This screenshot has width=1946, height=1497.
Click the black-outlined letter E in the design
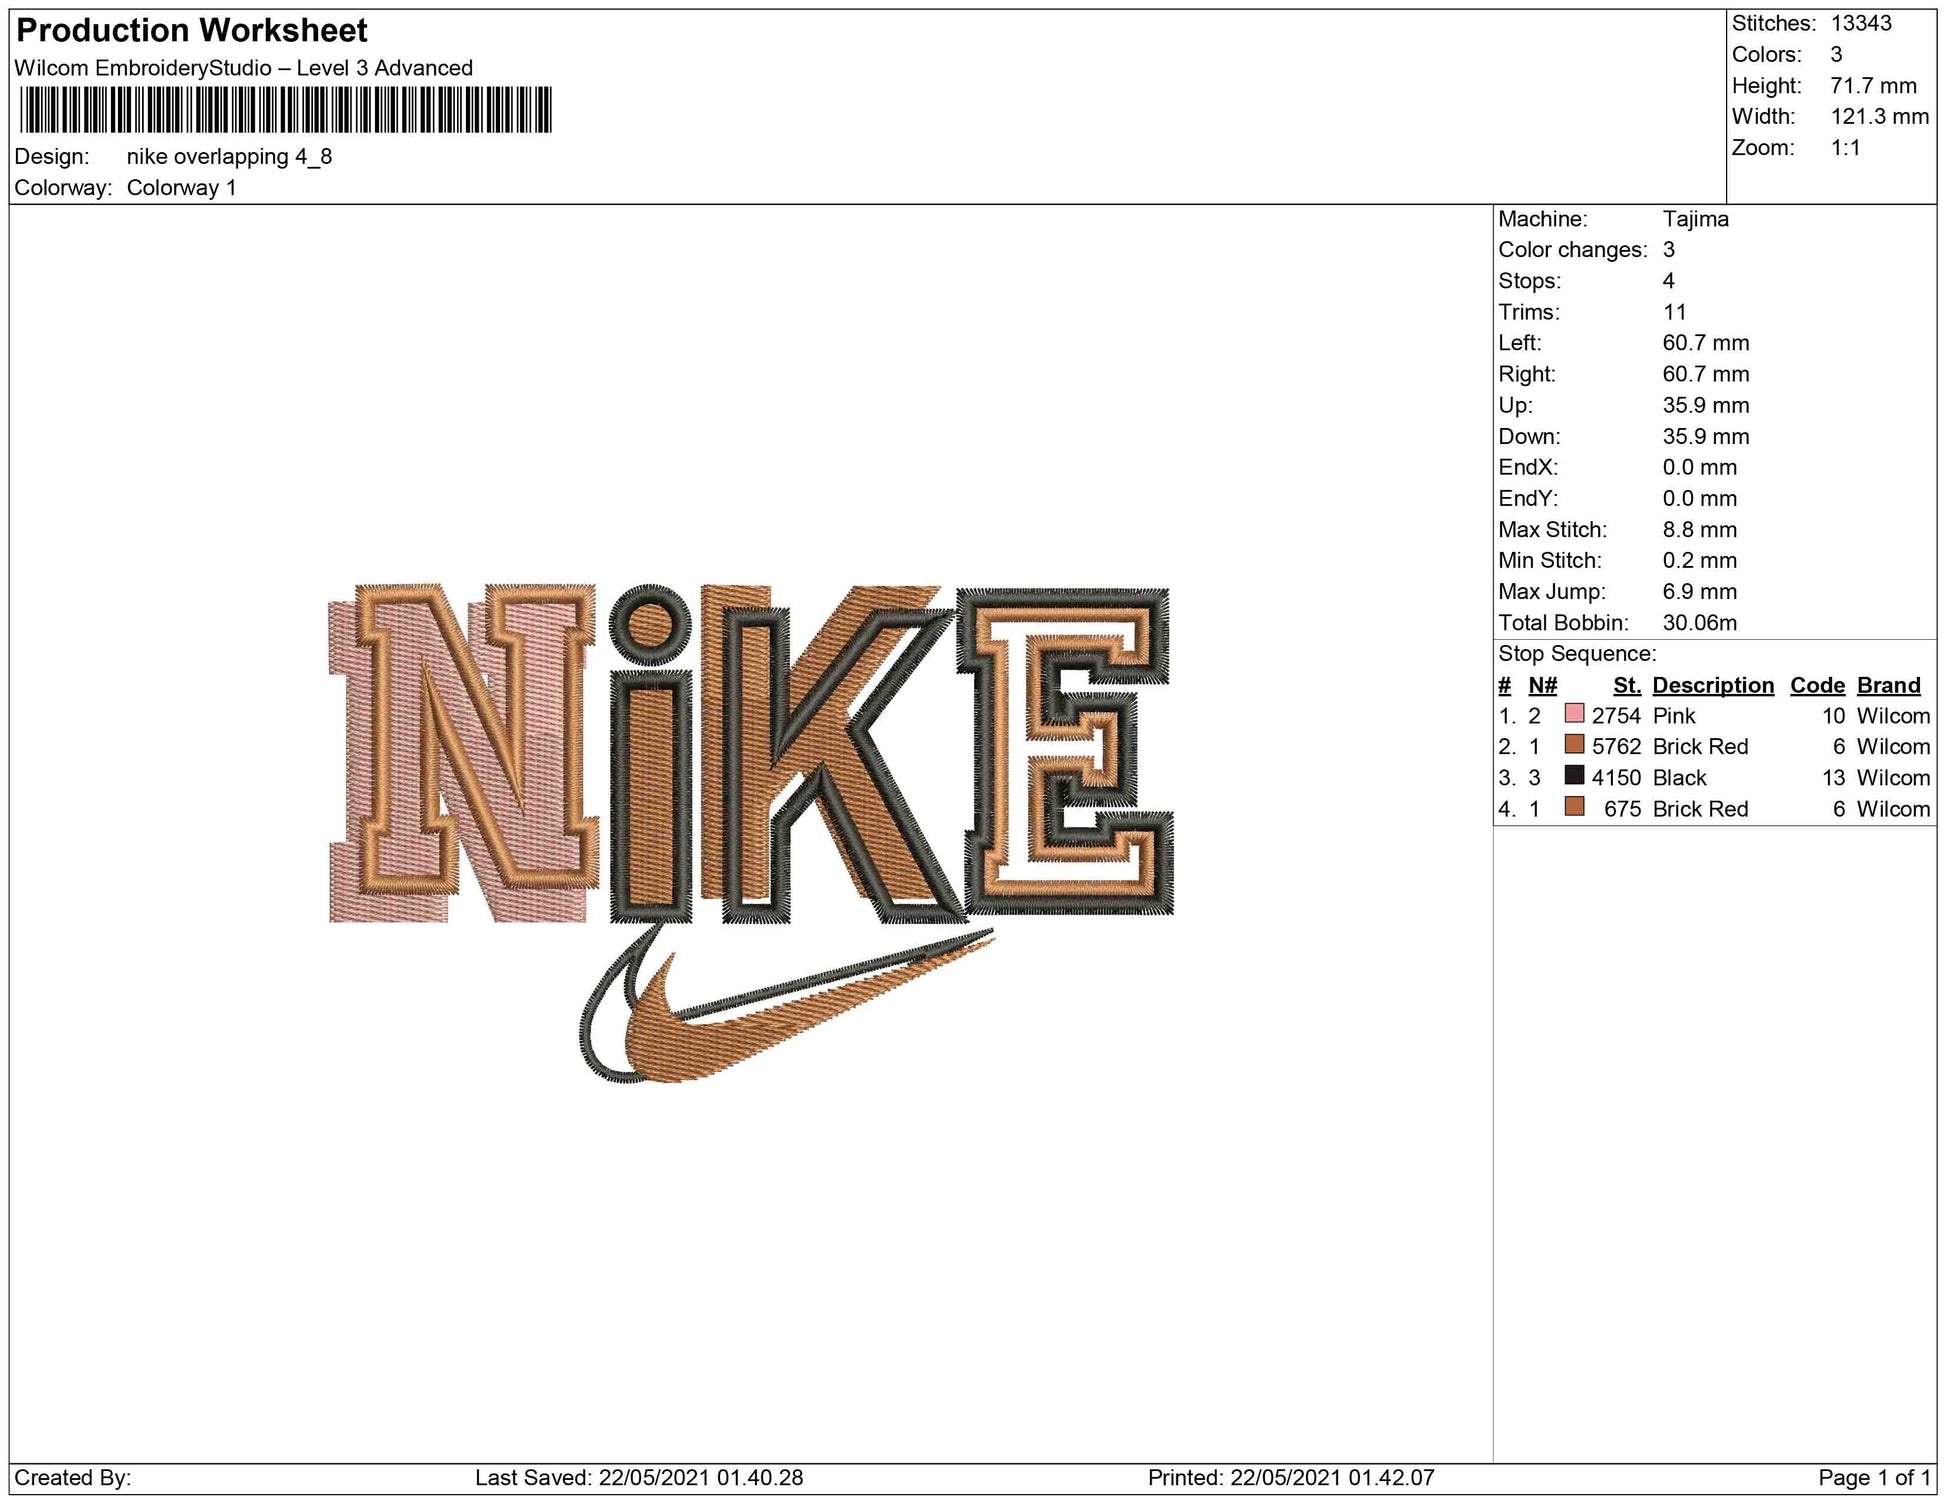click(1065, 750)
